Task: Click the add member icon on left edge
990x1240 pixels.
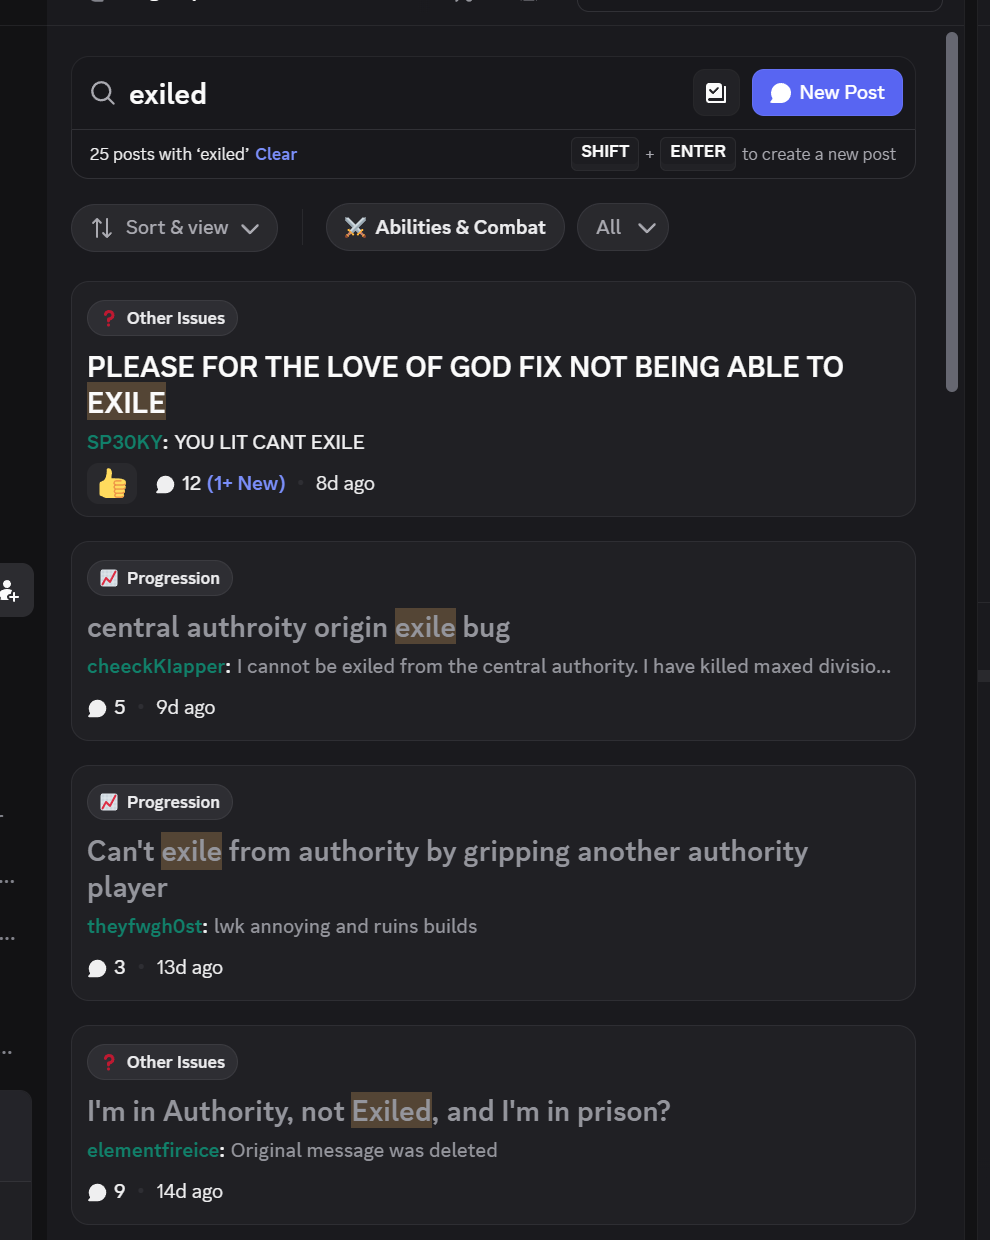Action: [x=10, y=590]
